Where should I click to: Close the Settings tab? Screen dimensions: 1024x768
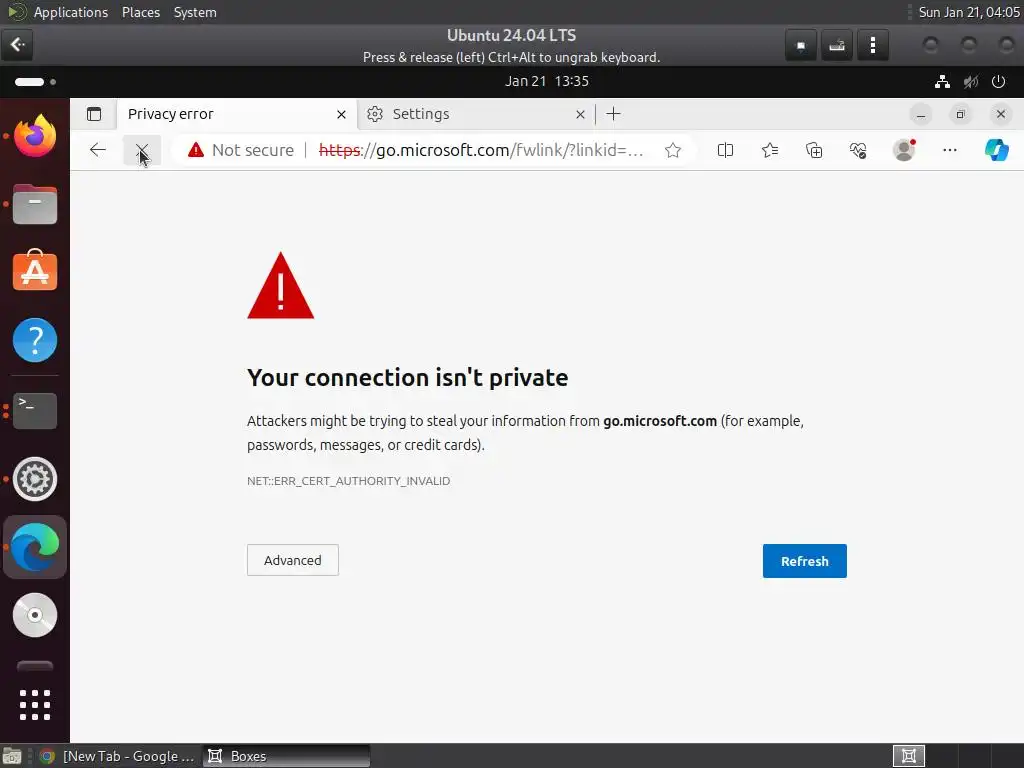[x=580, y=114]
